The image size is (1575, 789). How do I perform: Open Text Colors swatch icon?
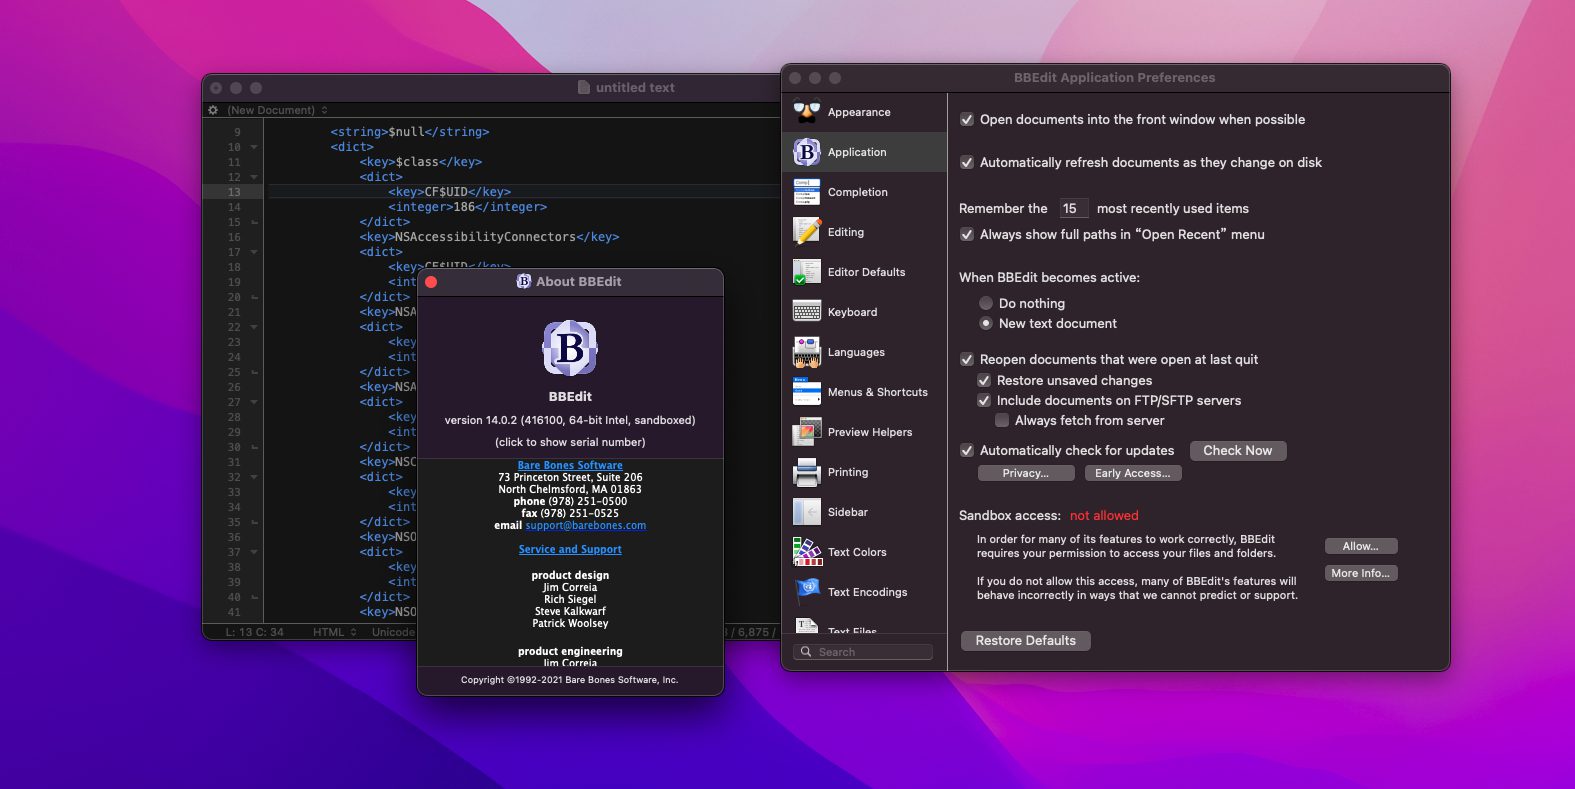(x=807, y=552)
